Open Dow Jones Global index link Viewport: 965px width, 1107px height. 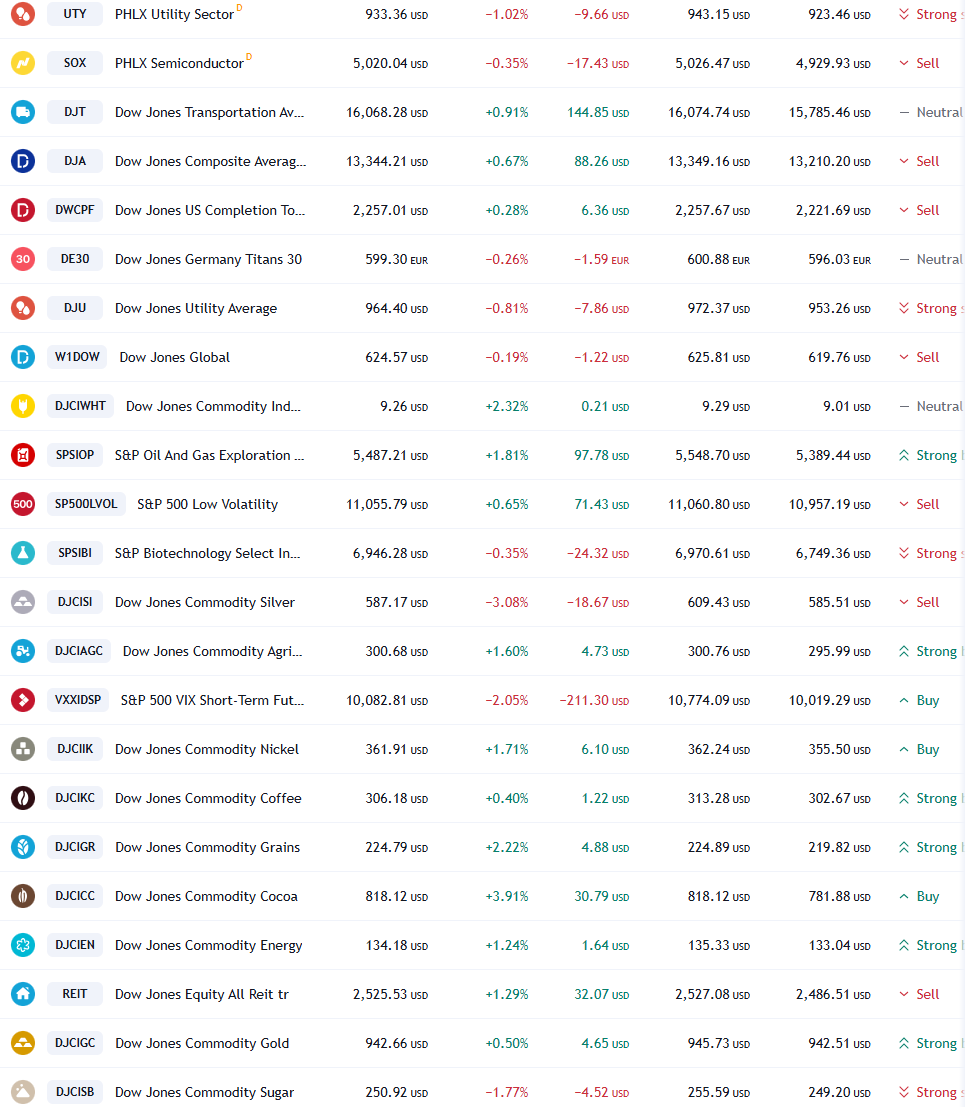pyautogui.click(x=174, y=357)
